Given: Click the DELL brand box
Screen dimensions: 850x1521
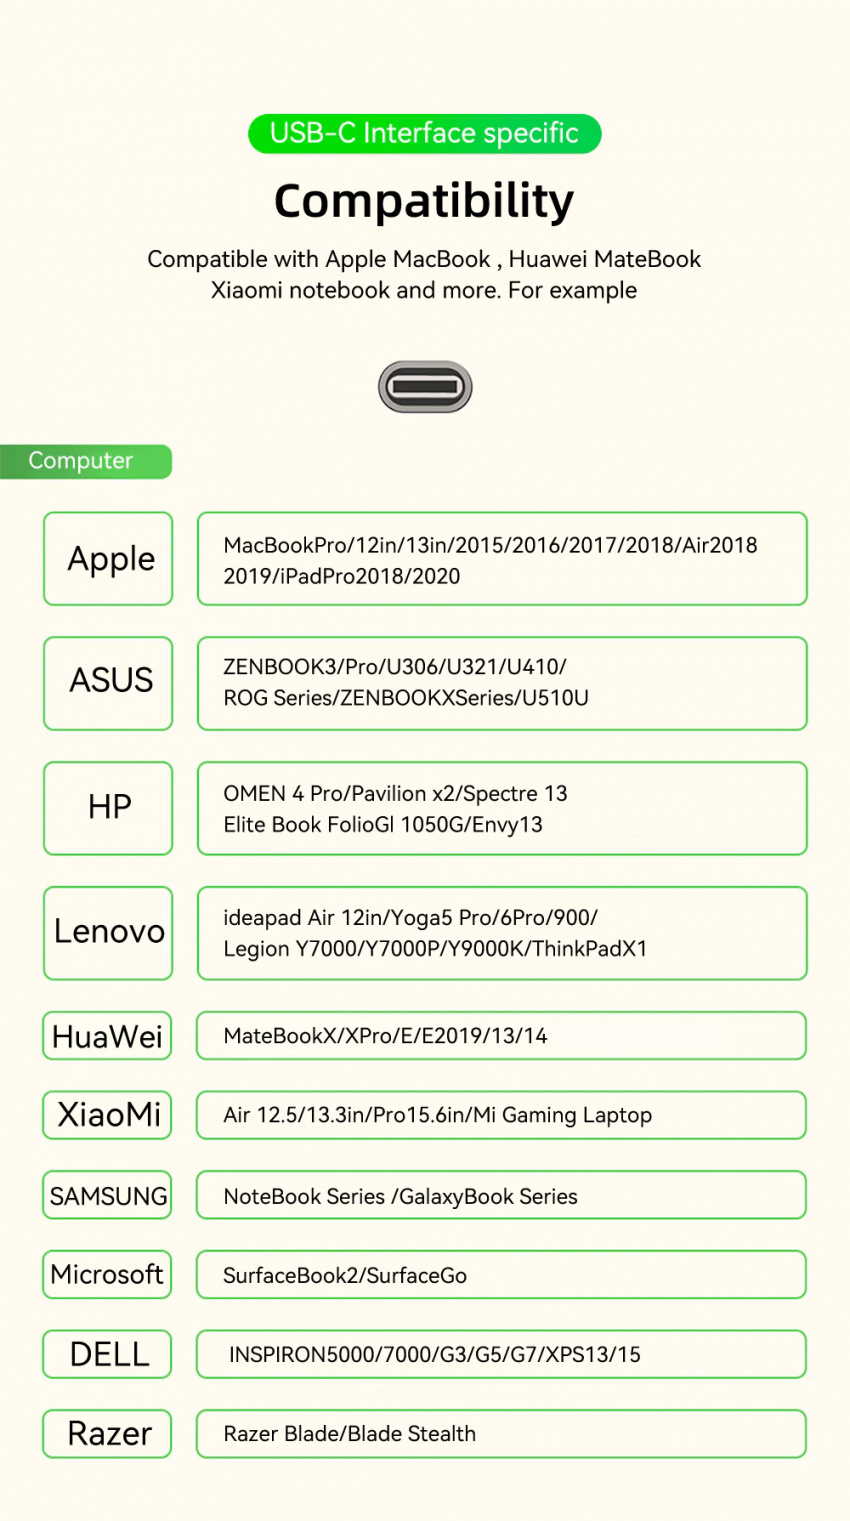Looking at the screenshot, I should (107, 1354).
